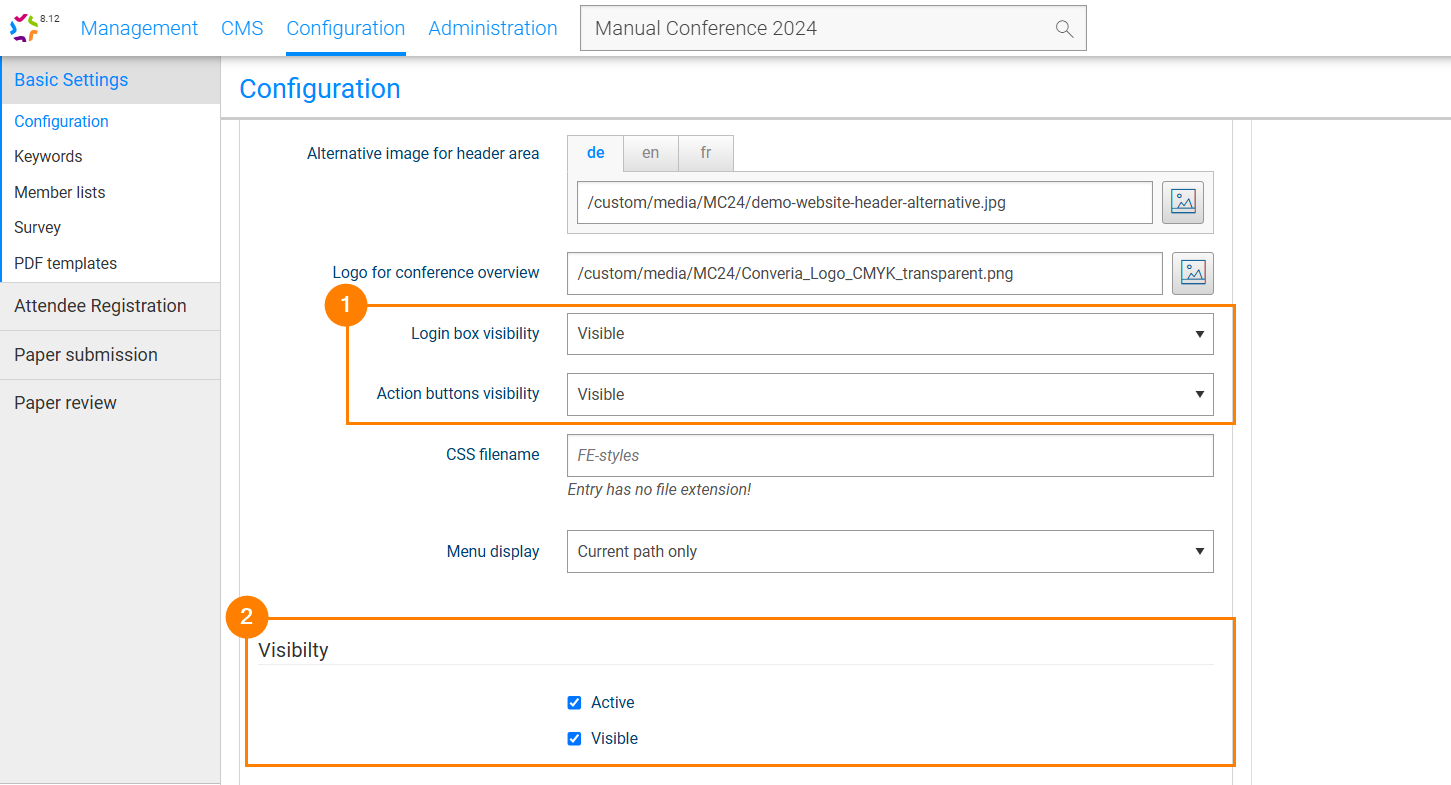Go to the Administration menu
Screen dimensions: 1451x785
click(492, 29)
